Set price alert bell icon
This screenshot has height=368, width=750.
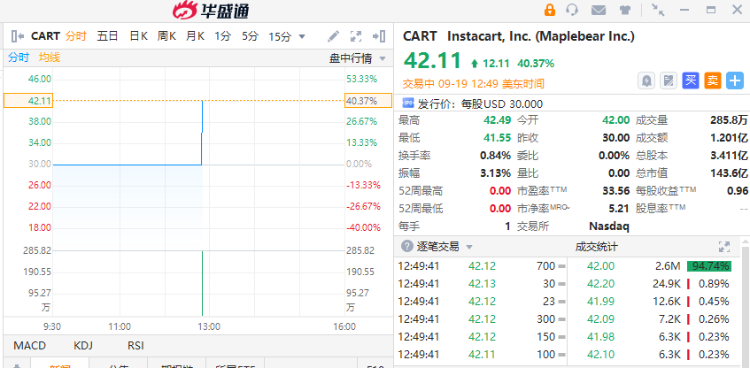646,81
